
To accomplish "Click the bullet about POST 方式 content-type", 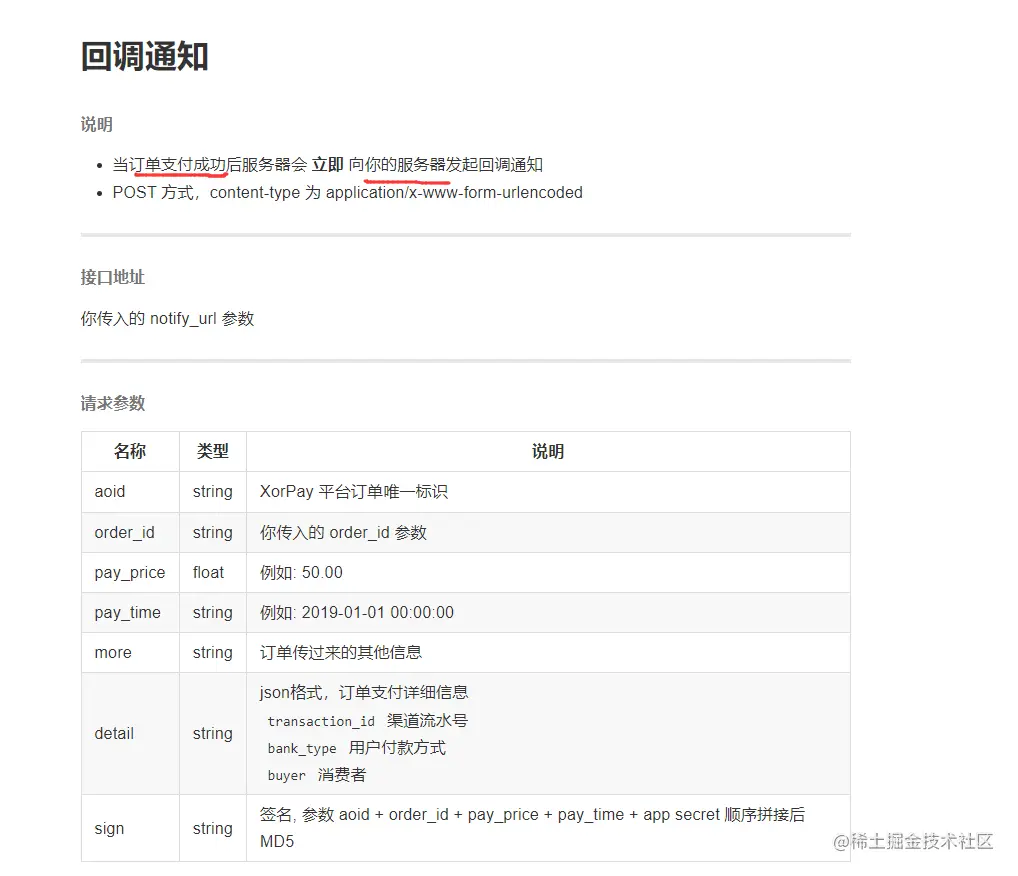I will [x=347, y=193].
